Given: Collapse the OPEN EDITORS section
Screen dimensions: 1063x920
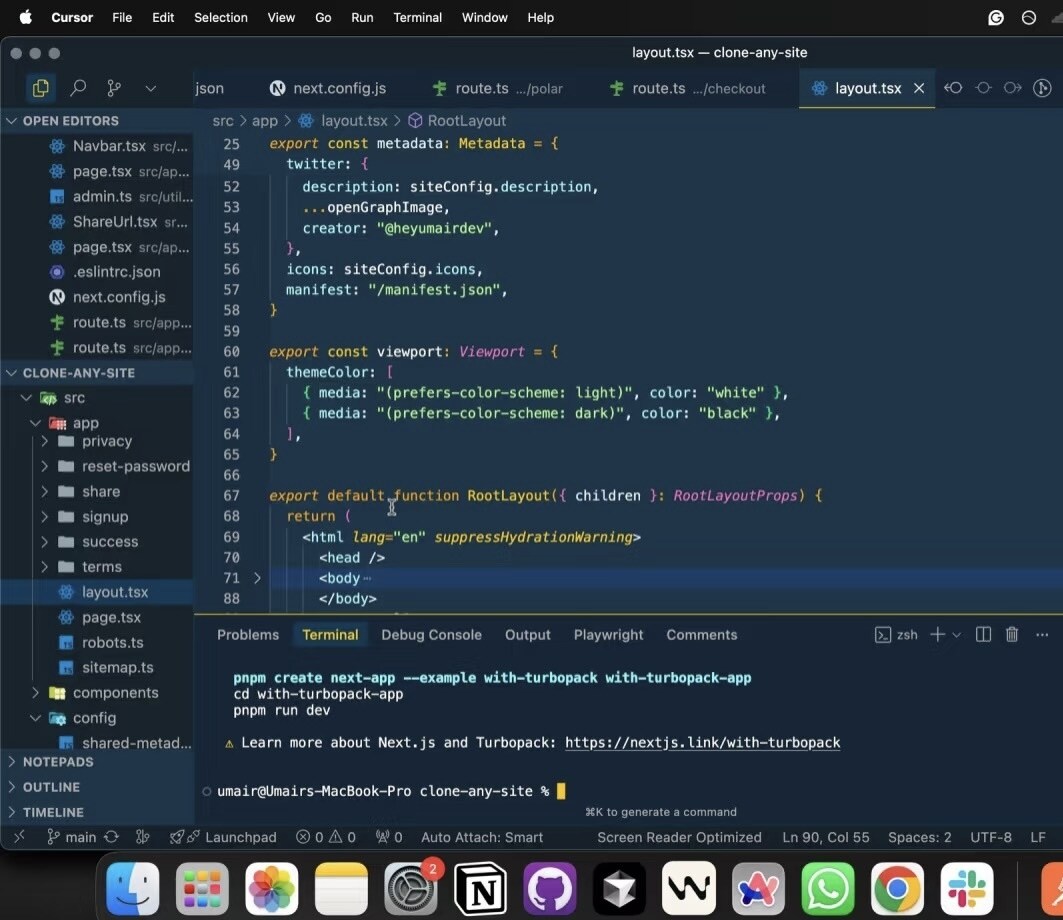Looking at the screenshot, I should (70, 121).
